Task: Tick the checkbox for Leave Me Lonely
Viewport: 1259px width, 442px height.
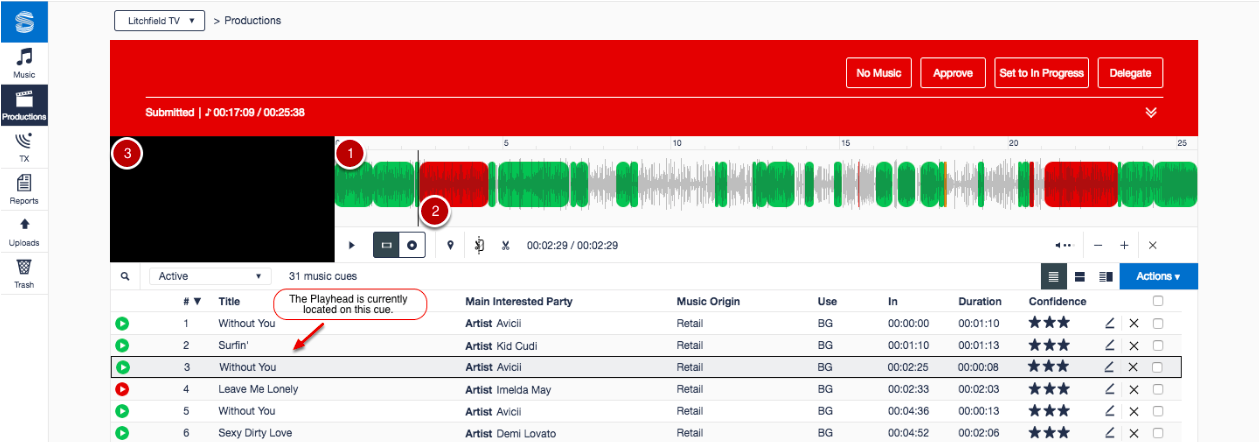Action: (x=1158, y=389)
